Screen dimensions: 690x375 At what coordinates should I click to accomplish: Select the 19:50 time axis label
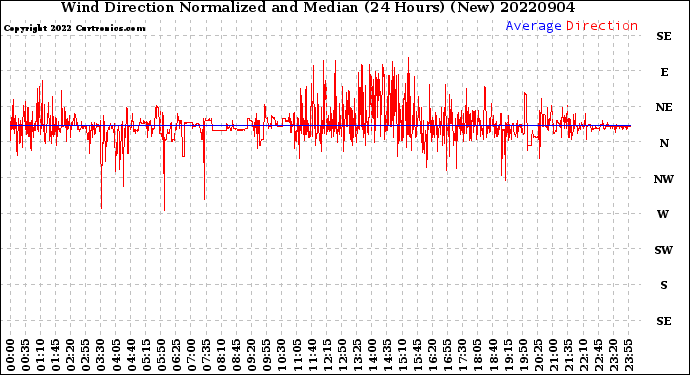point(524,355)
